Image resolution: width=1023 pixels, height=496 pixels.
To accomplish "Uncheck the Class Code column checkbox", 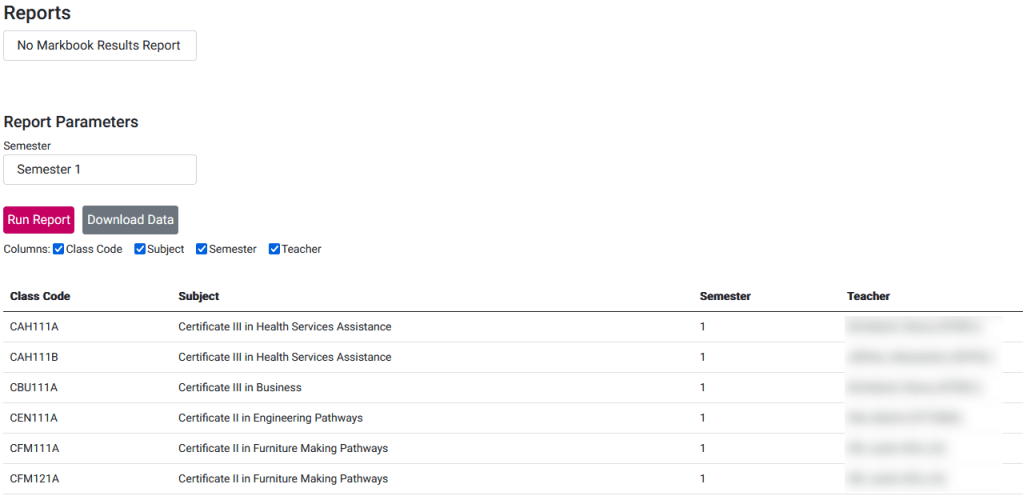I will 59,249.
